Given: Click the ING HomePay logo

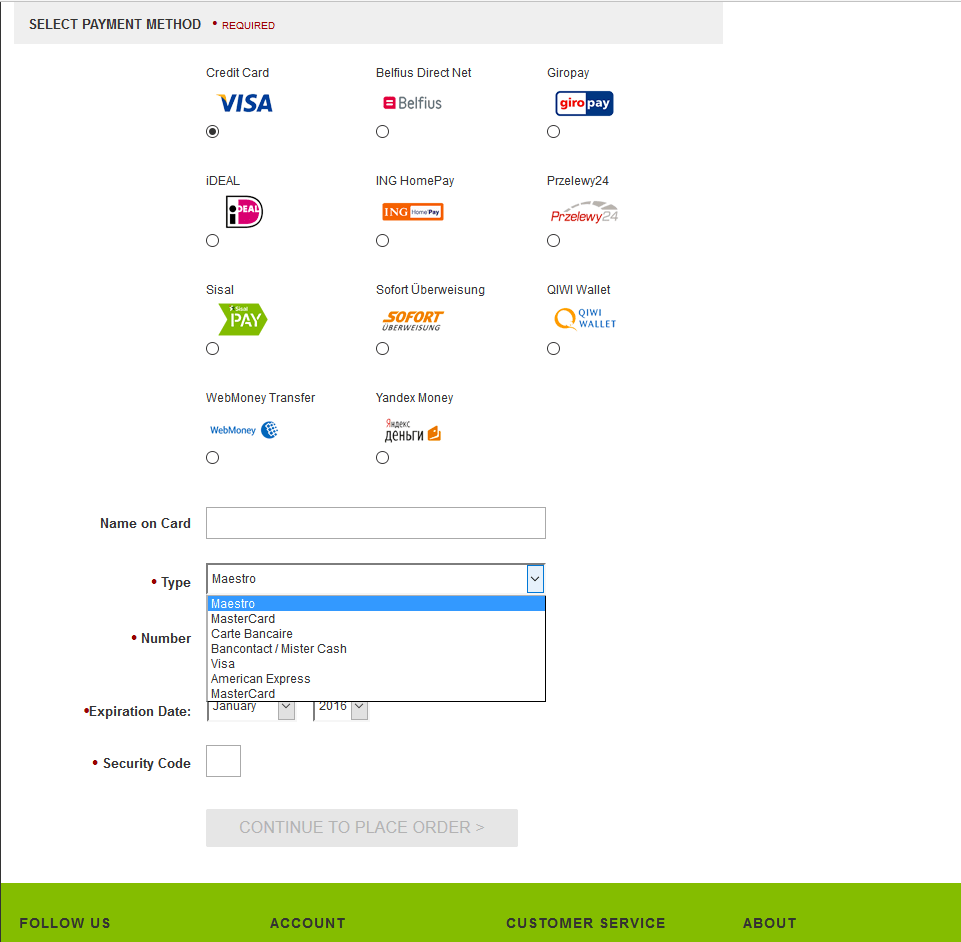Looking at the screenshot, I should tap(412, 212).
